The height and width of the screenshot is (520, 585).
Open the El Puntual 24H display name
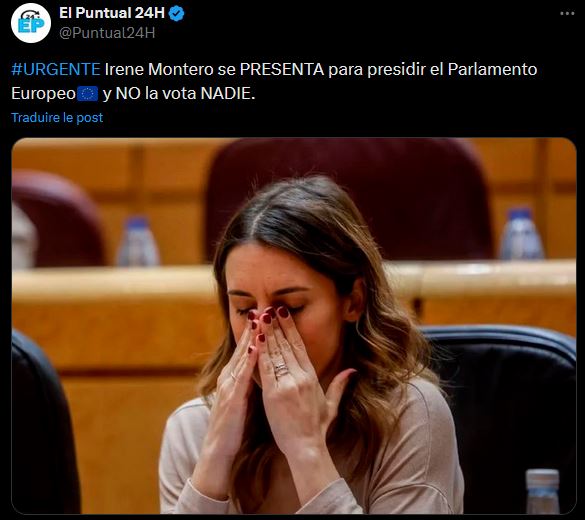[x=112, y=13]
